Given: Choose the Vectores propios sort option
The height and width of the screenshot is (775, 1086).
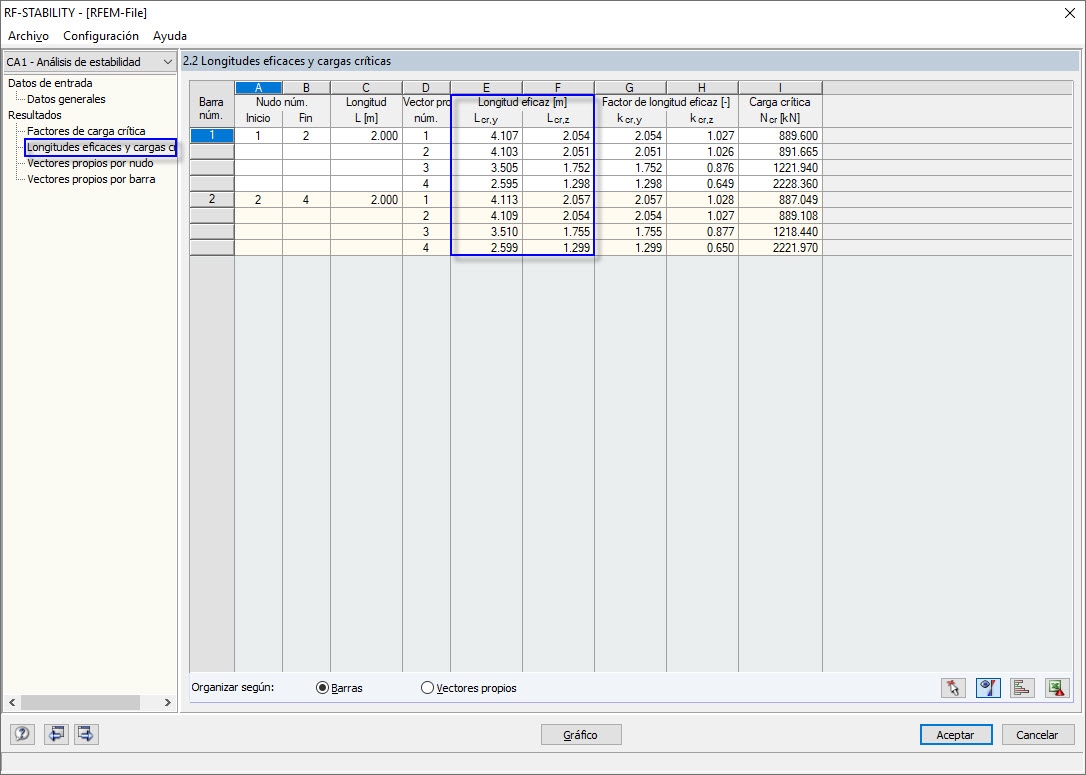Looking at the screenshot, I should point(427,687).
